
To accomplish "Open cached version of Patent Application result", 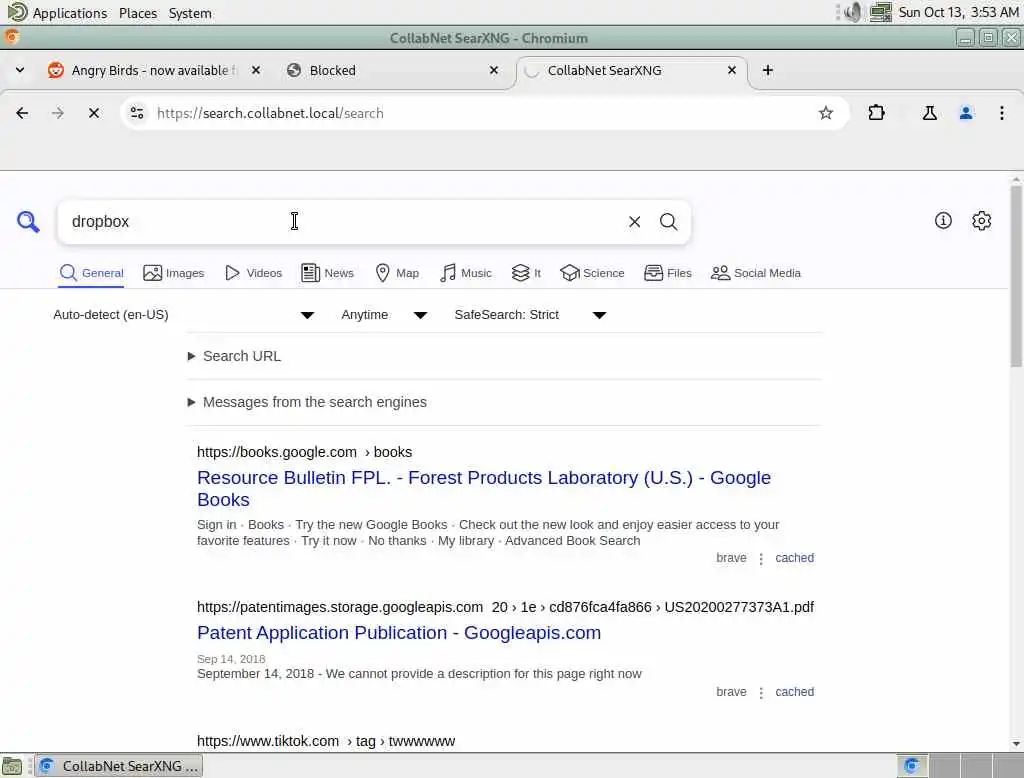I will [x=794, y=692].
